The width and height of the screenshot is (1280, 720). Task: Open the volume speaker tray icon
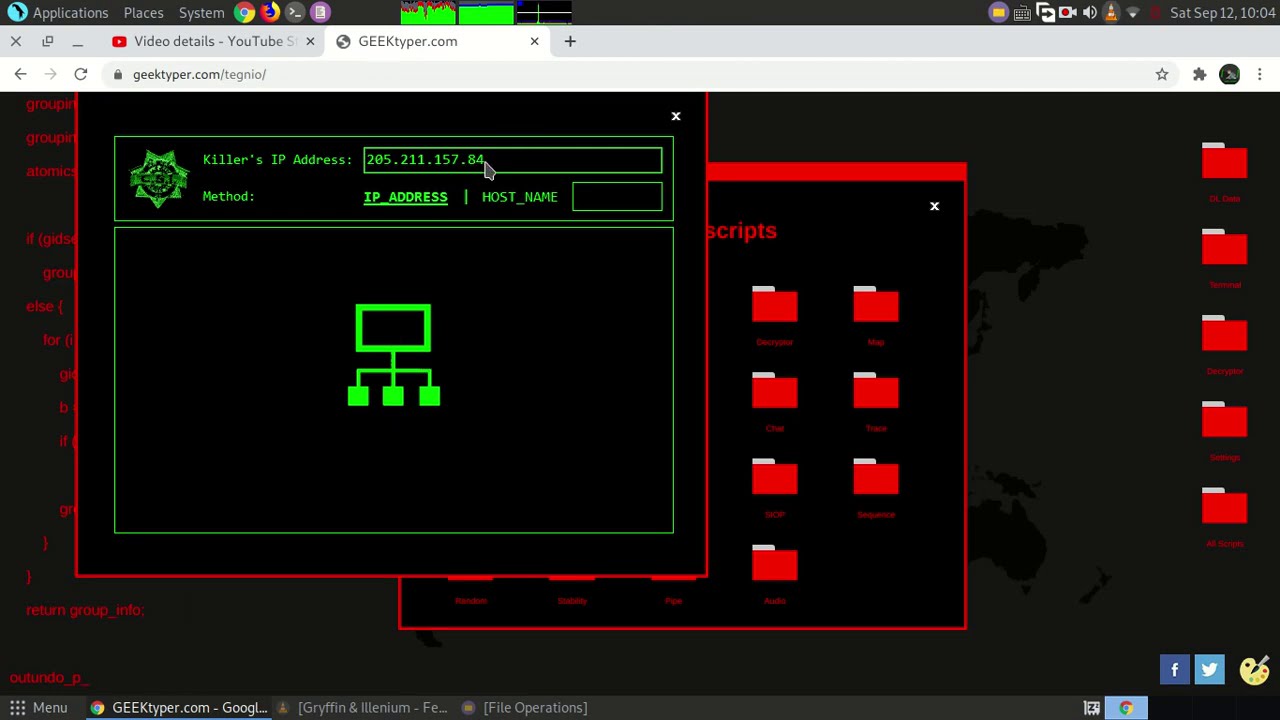pos(1089,12)
